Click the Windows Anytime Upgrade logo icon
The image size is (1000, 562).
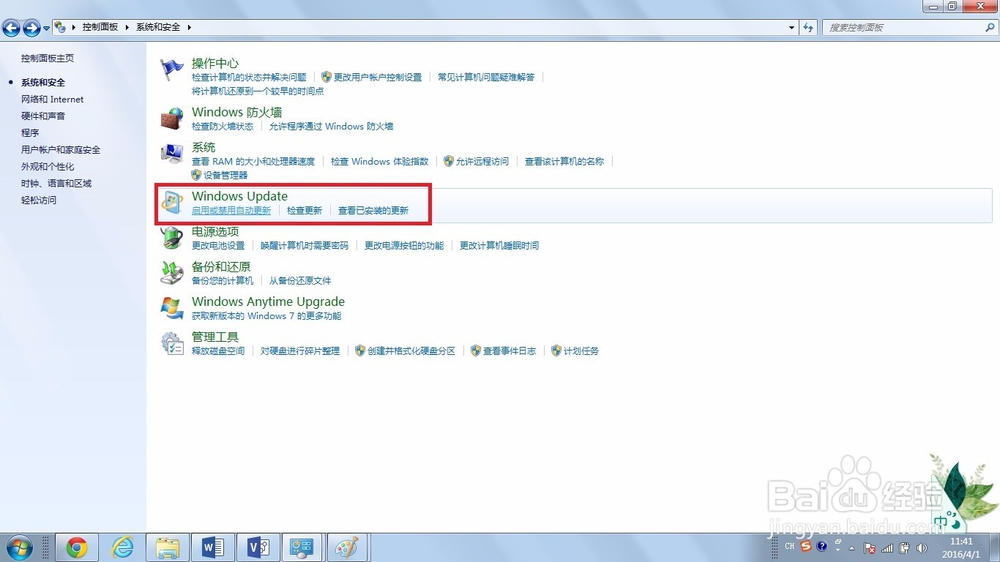click(172, 307)
